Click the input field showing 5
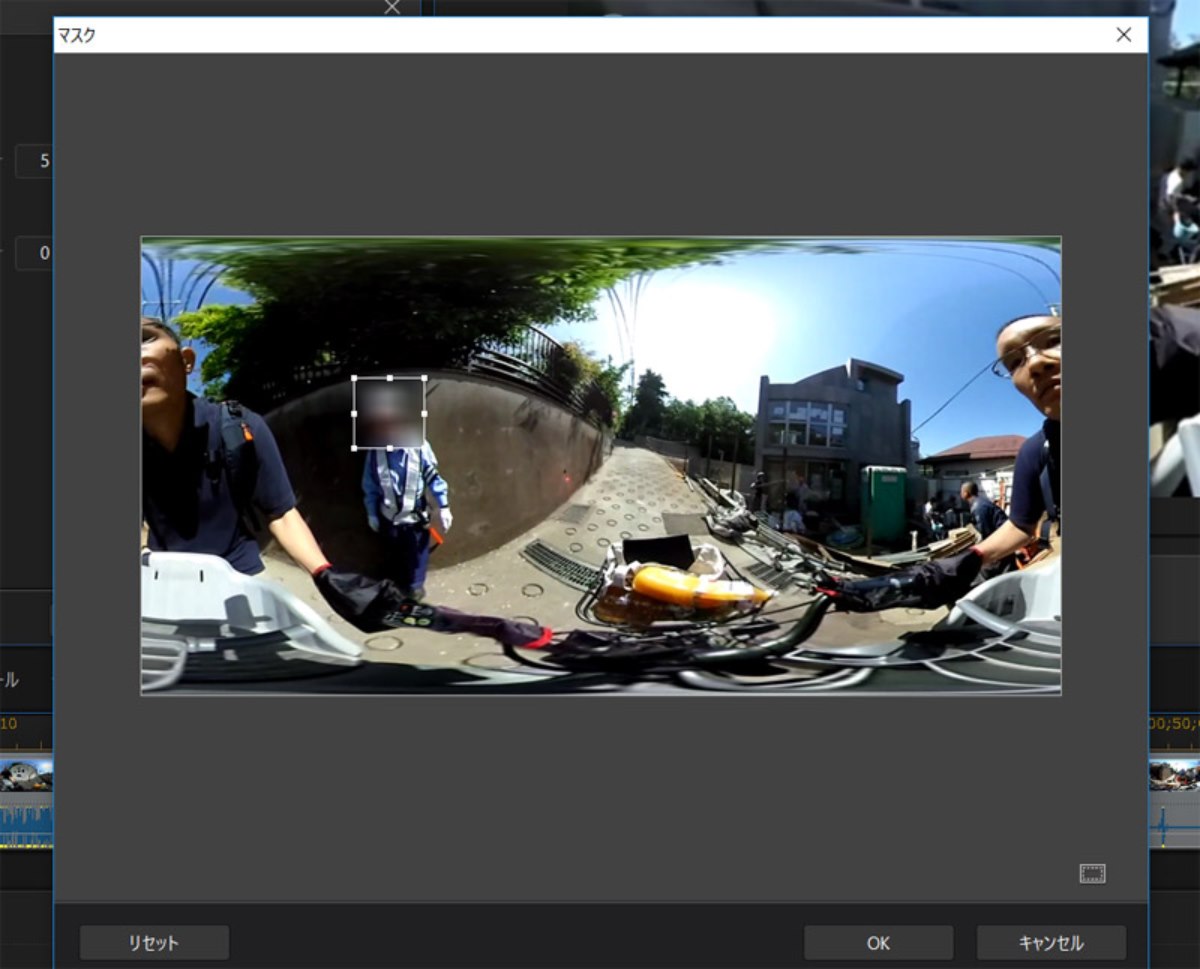This screenshot has height=969, width=1200. (x=36, y=160)
